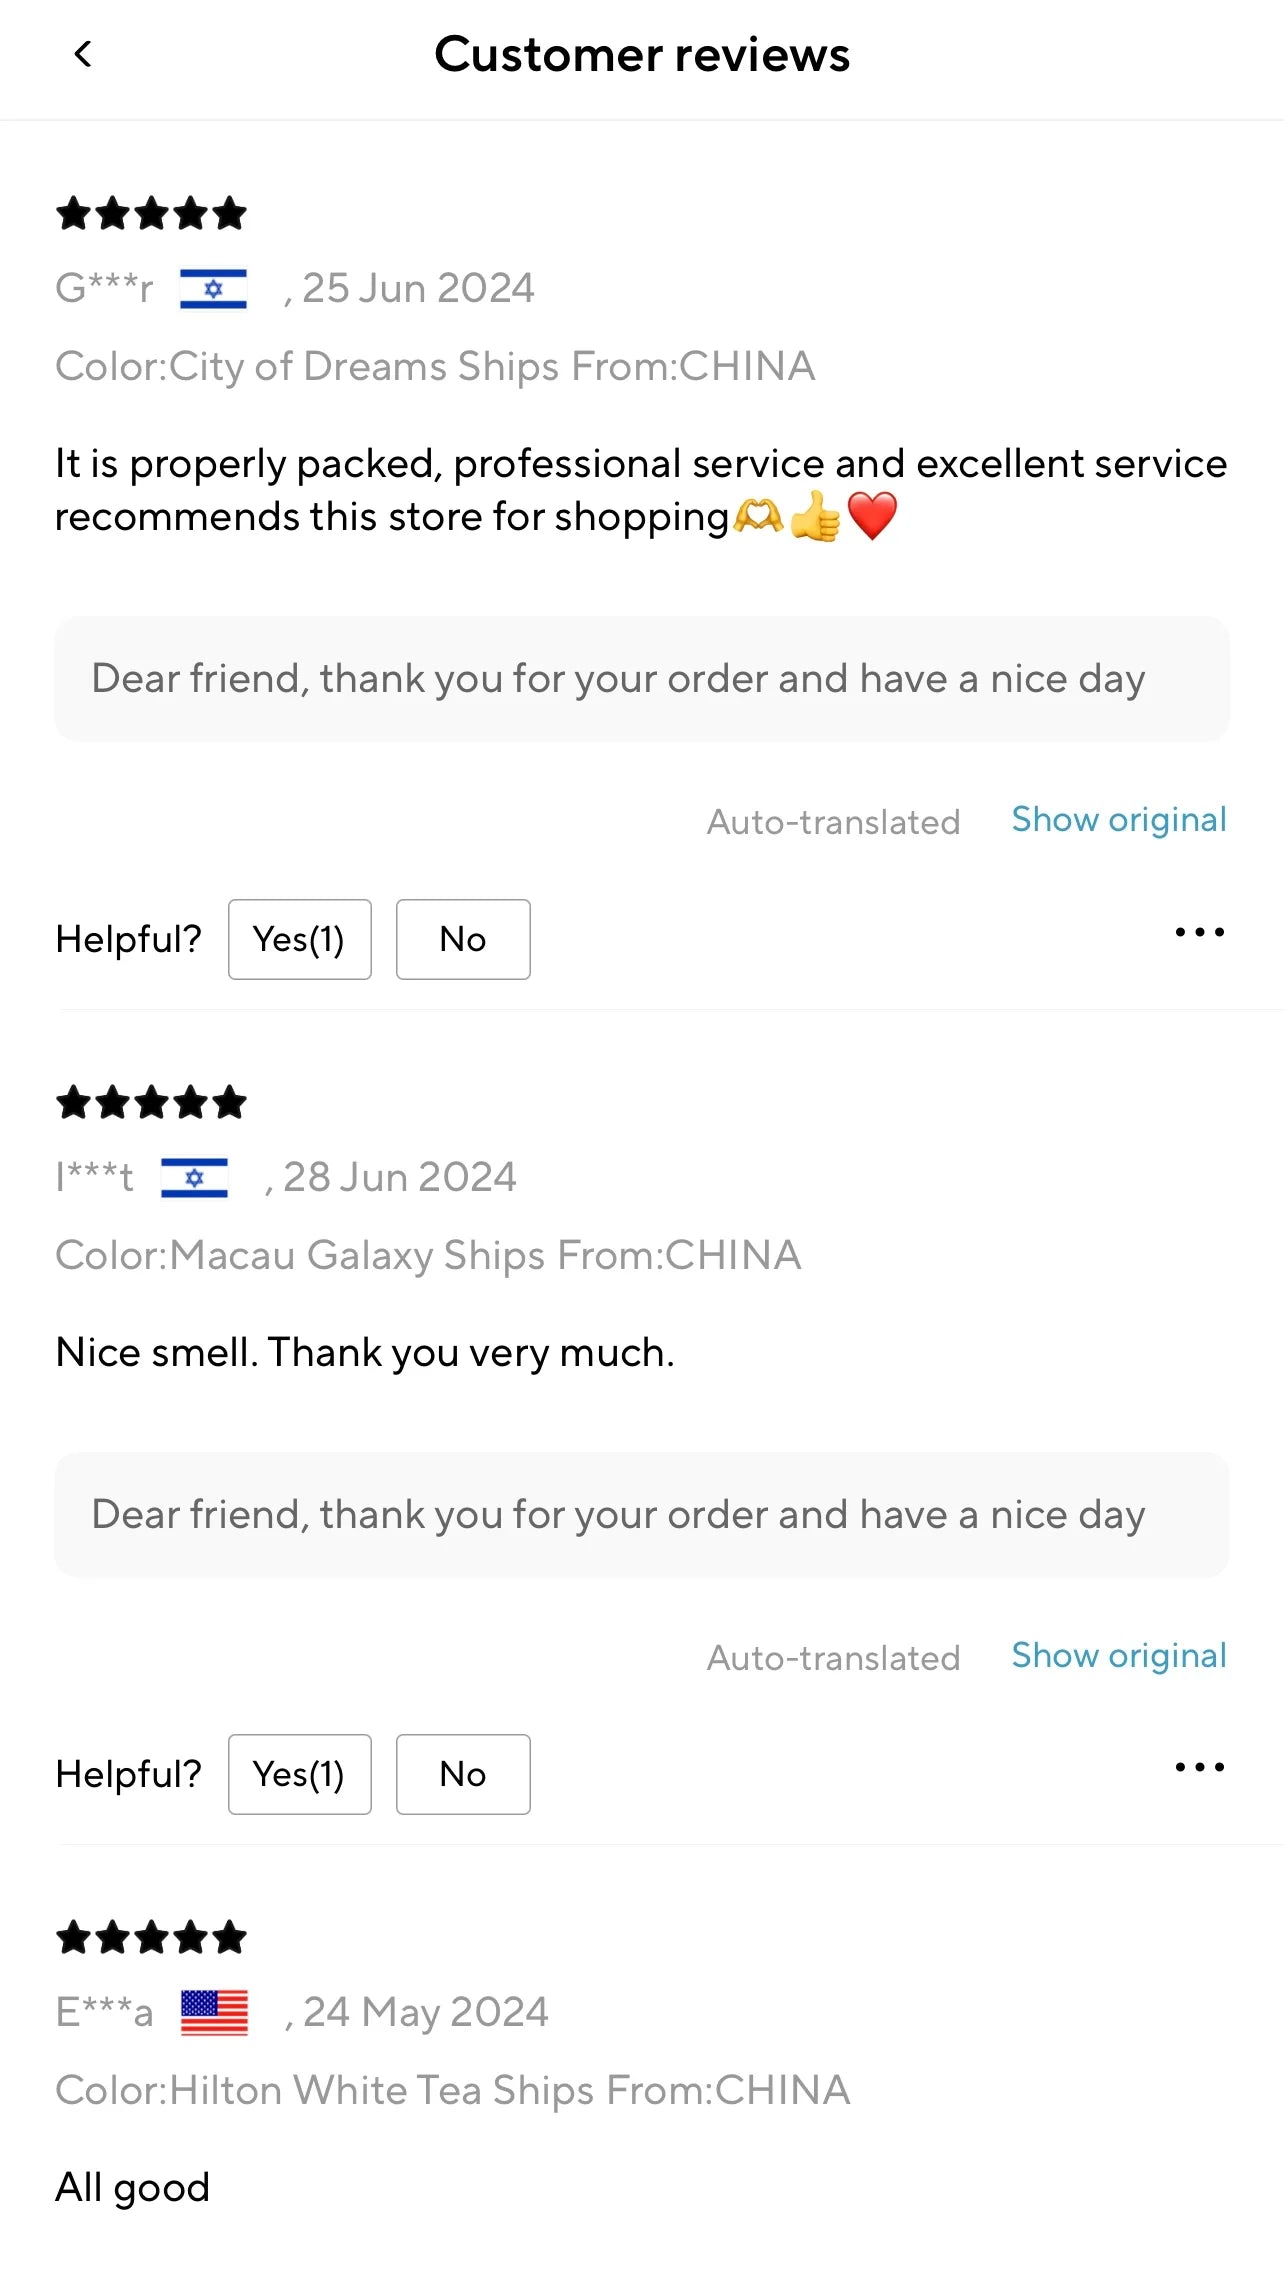
Task: Select the Customer reviews title
Action: (x=642, y=55)
